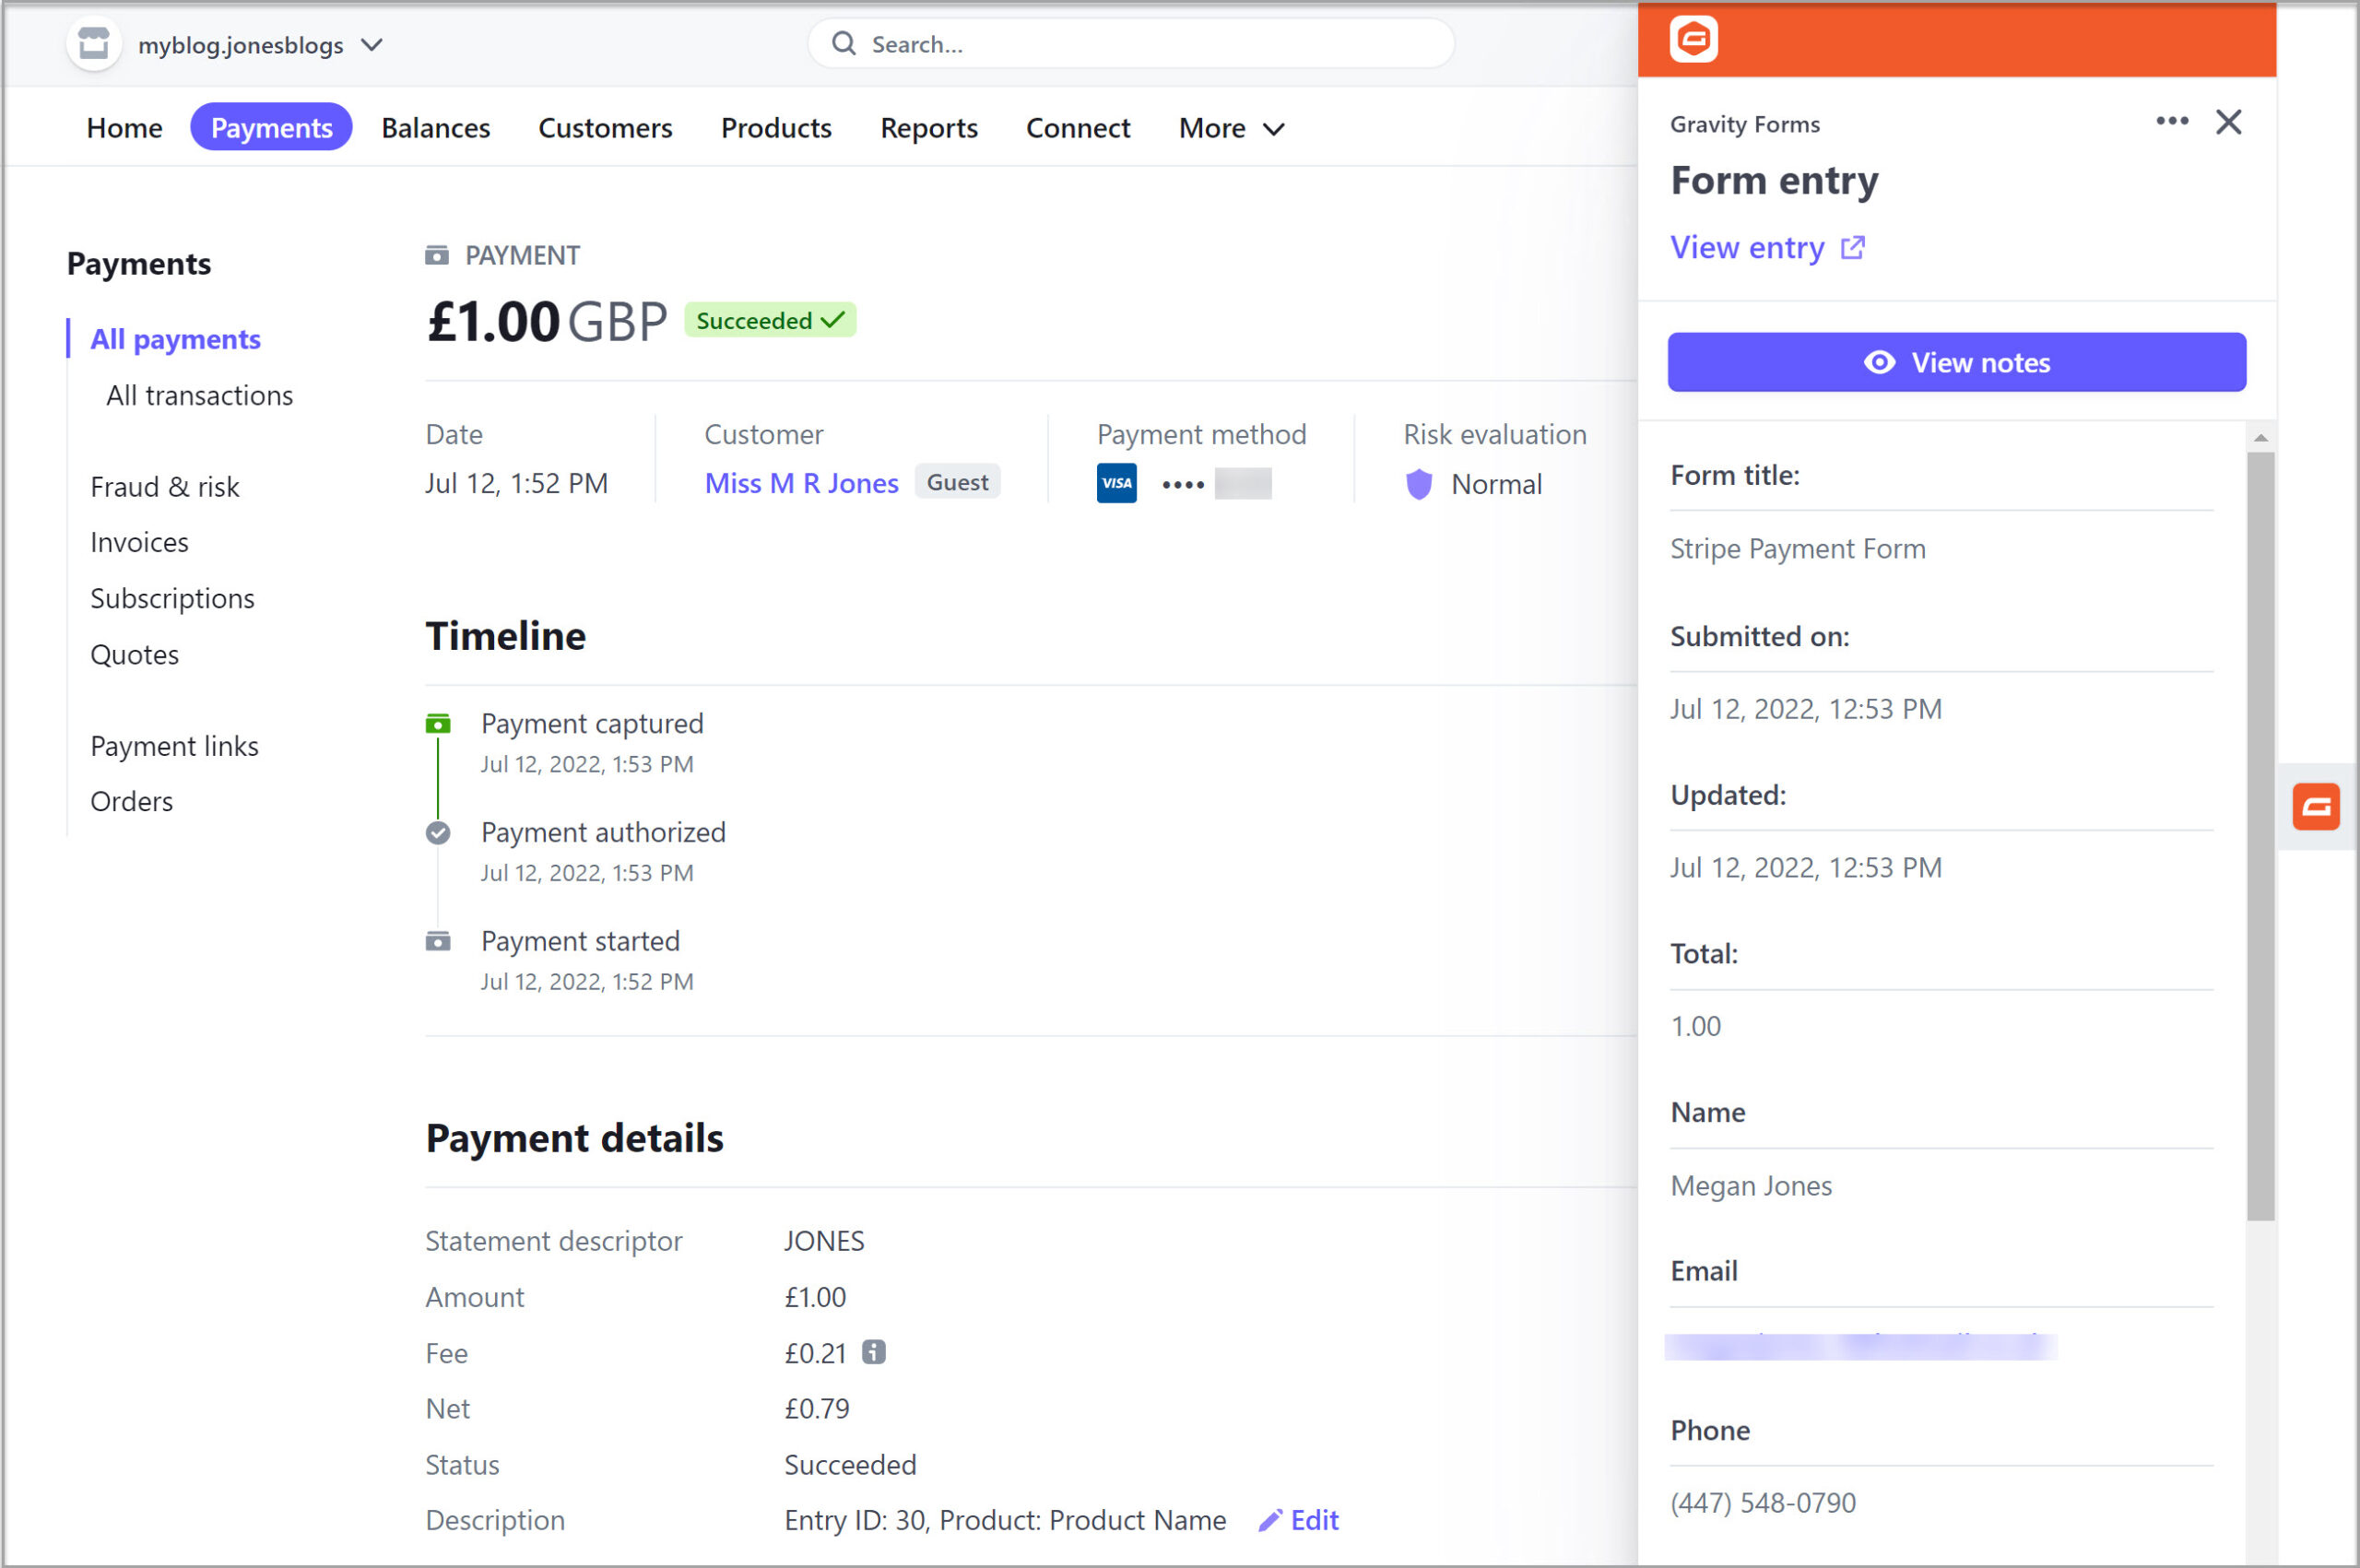Expand the More navigation menu
This screenshot has width=2360, height=1568.
tap(1231, 128)
